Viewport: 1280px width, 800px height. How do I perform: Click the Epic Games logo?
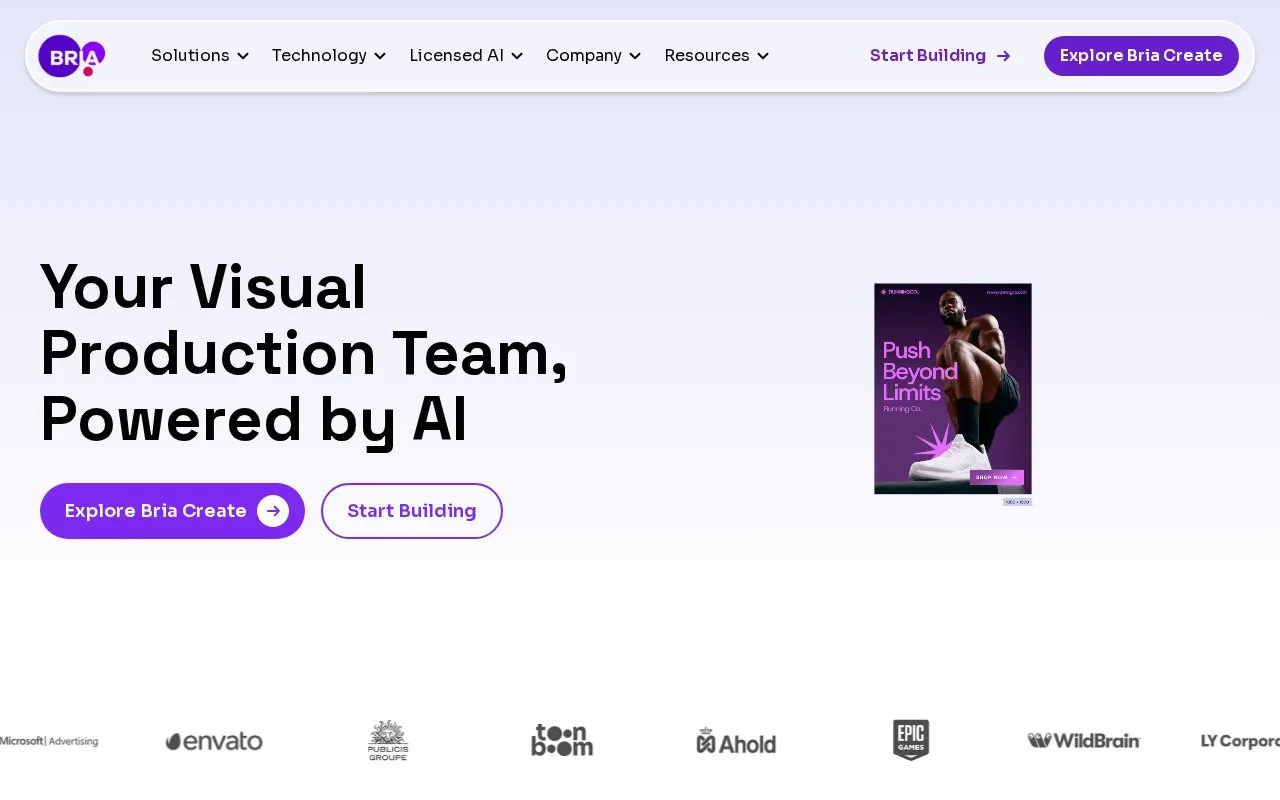click(x=911, y=740)
